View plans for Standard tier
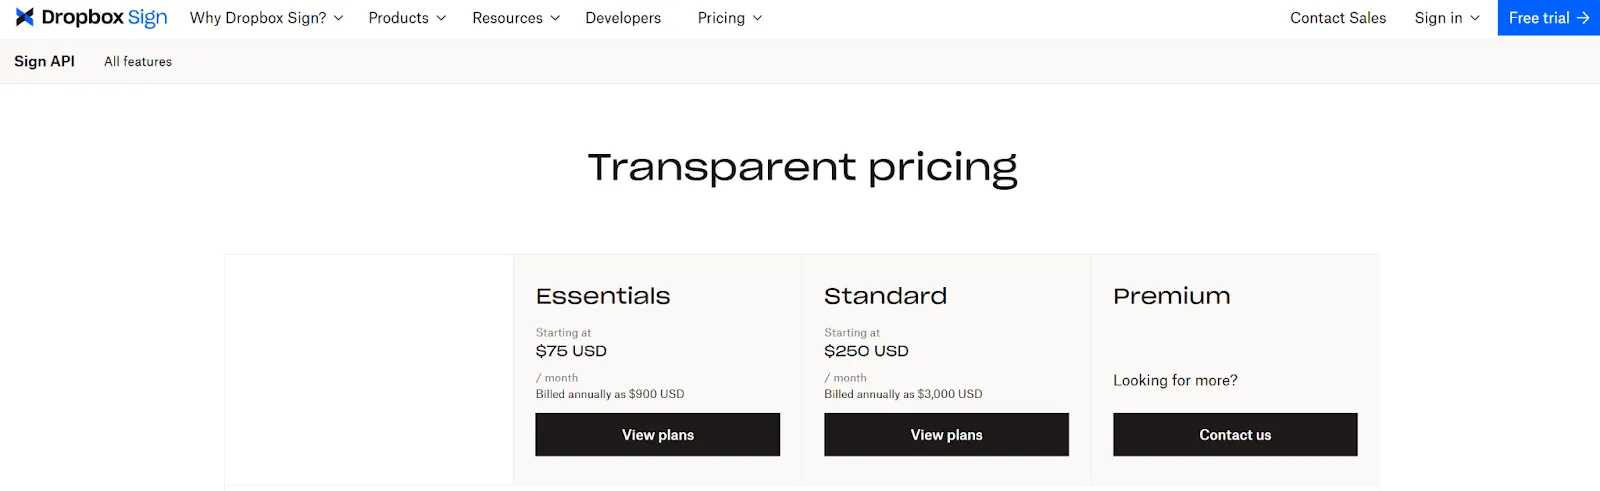The image size is (1600, 491). [x=946, y=435]
